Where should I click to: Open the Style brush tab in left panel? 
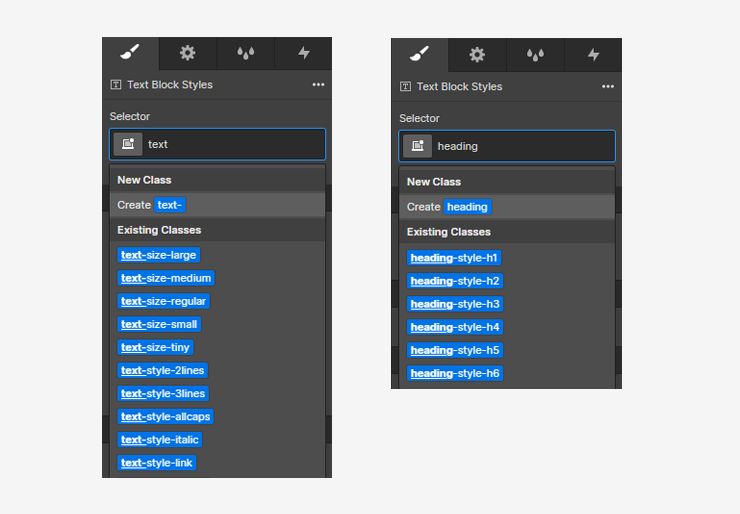point(130,53)
